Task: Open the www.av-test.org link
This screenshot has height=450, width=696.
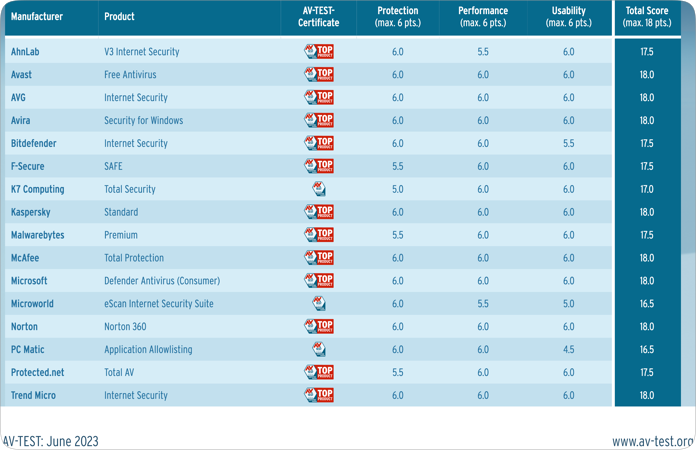Action: [x=652, y=441]
